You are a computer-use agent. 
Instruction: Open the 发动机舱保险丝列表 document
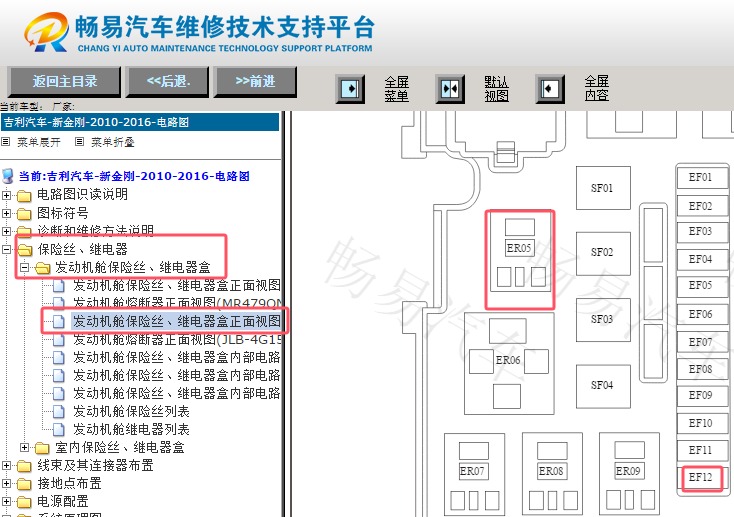click(131, 411)
